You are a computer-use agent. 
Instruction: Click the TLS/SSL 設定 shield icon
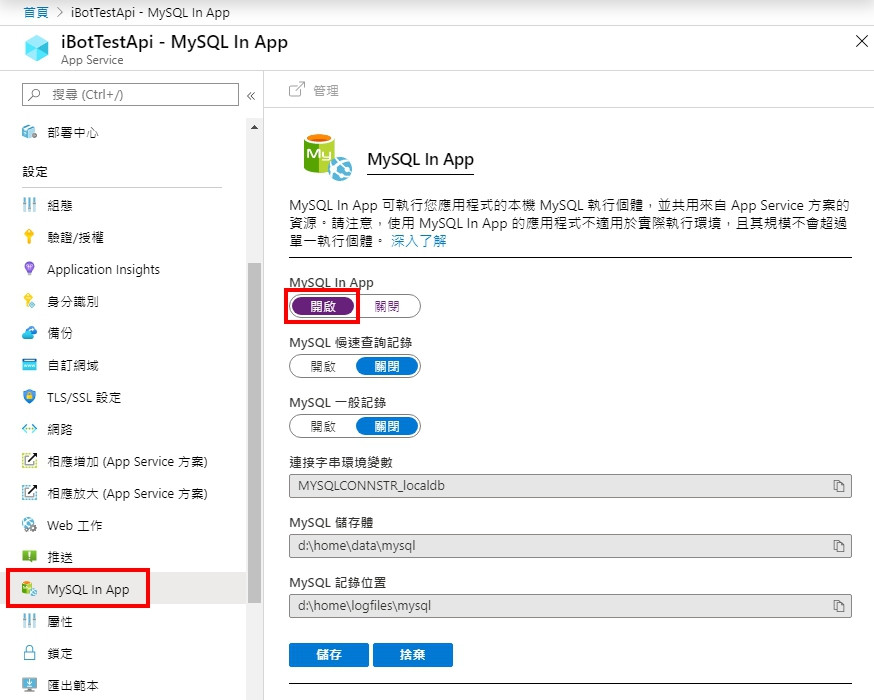tap(29, 397)
